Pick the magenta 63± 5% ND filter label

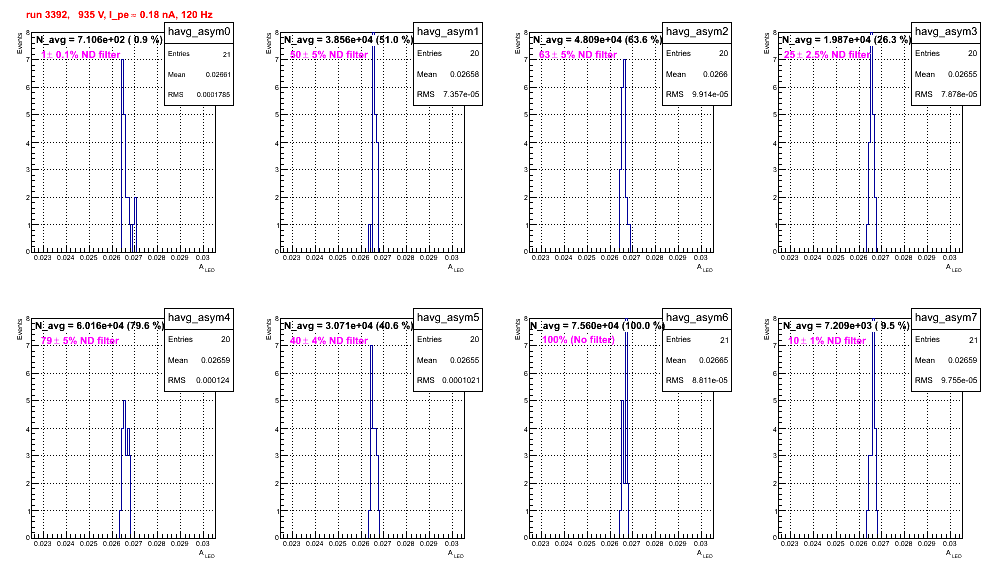pyautogui.click(x=578, y=55)
